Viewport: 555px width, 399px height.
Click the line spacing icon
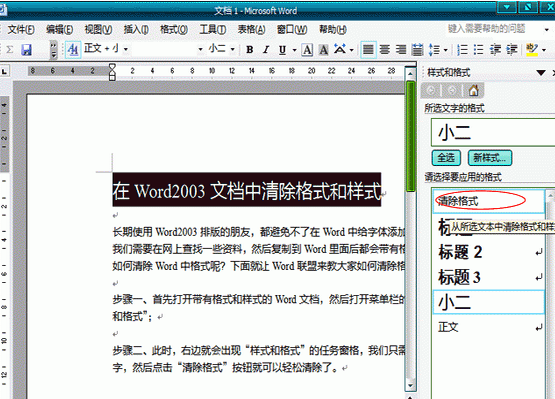(x=434, y=50)
